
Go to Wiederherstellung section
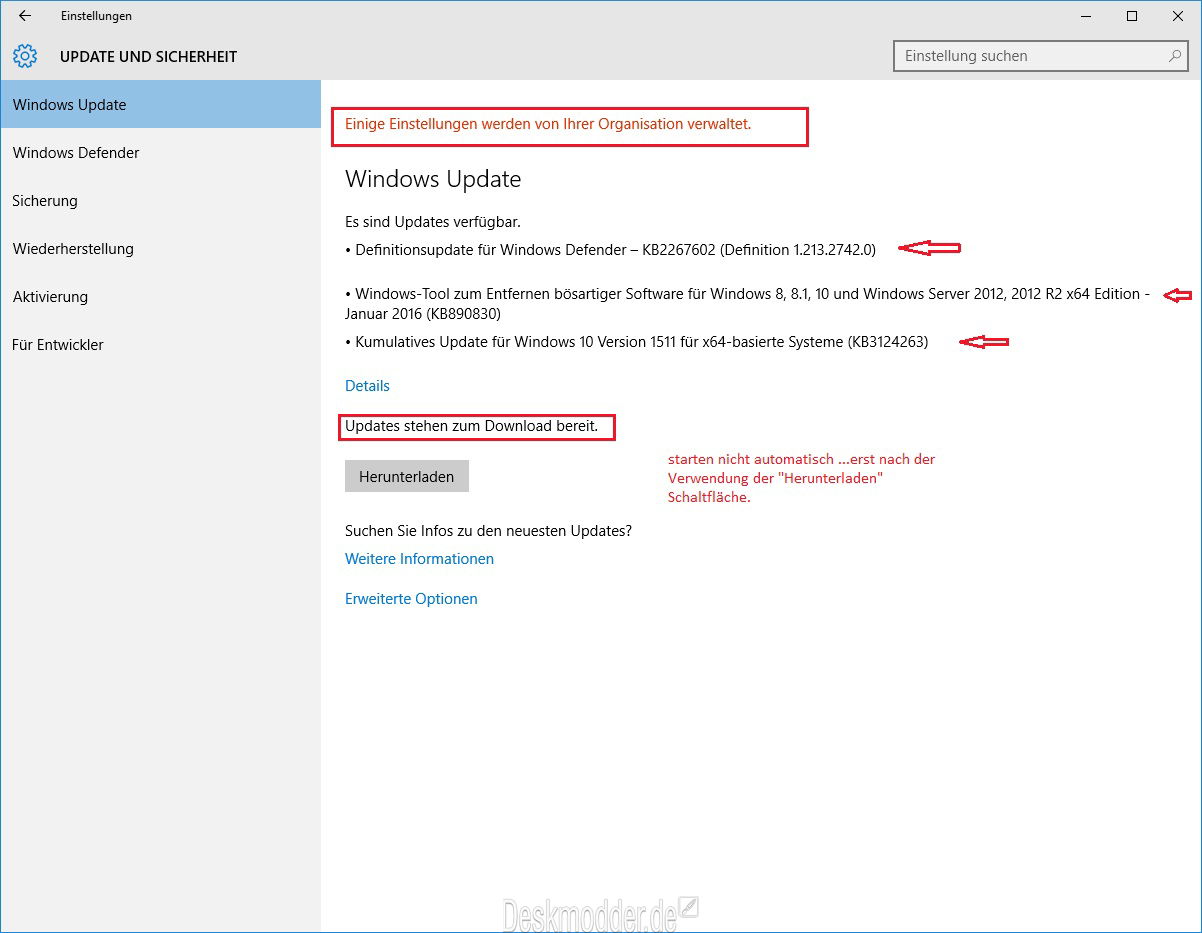[160, 248]
